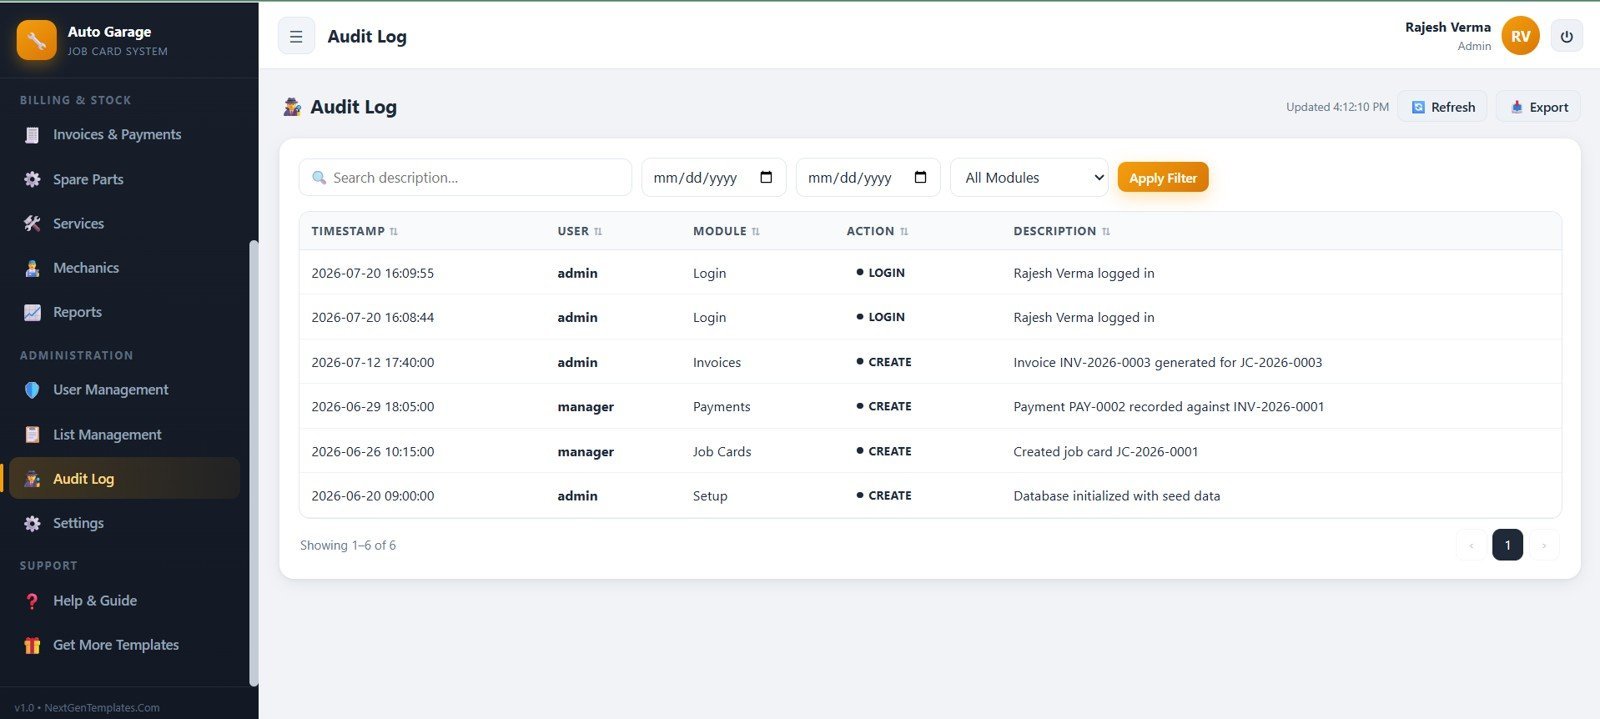1600x719 pixels.
Task: Sort by Action using the sort arrows icon
Action: [x=904, y=232]
